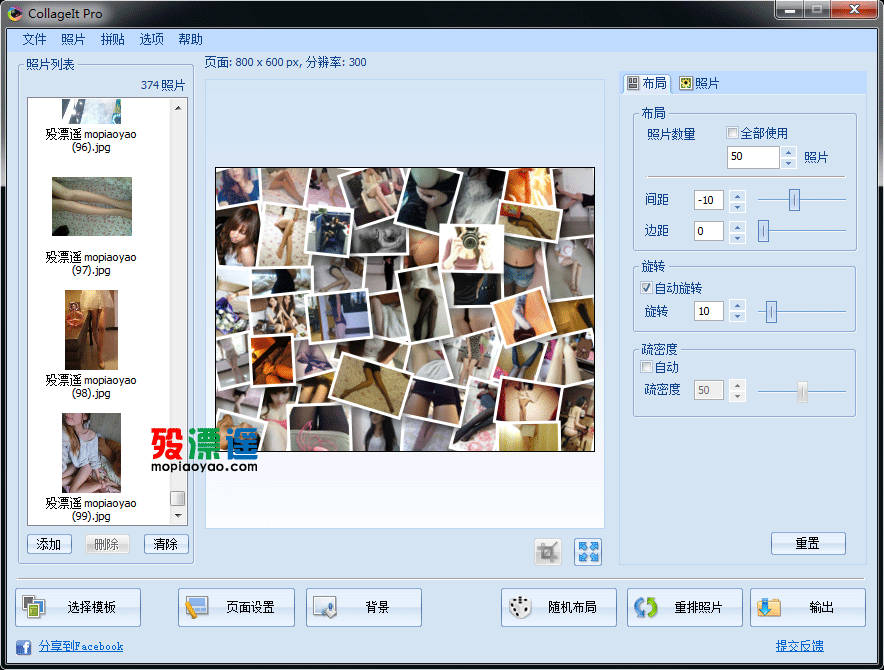Increase 间距 value with up arrow
884x670 pixels.
[x=737, y=195]
